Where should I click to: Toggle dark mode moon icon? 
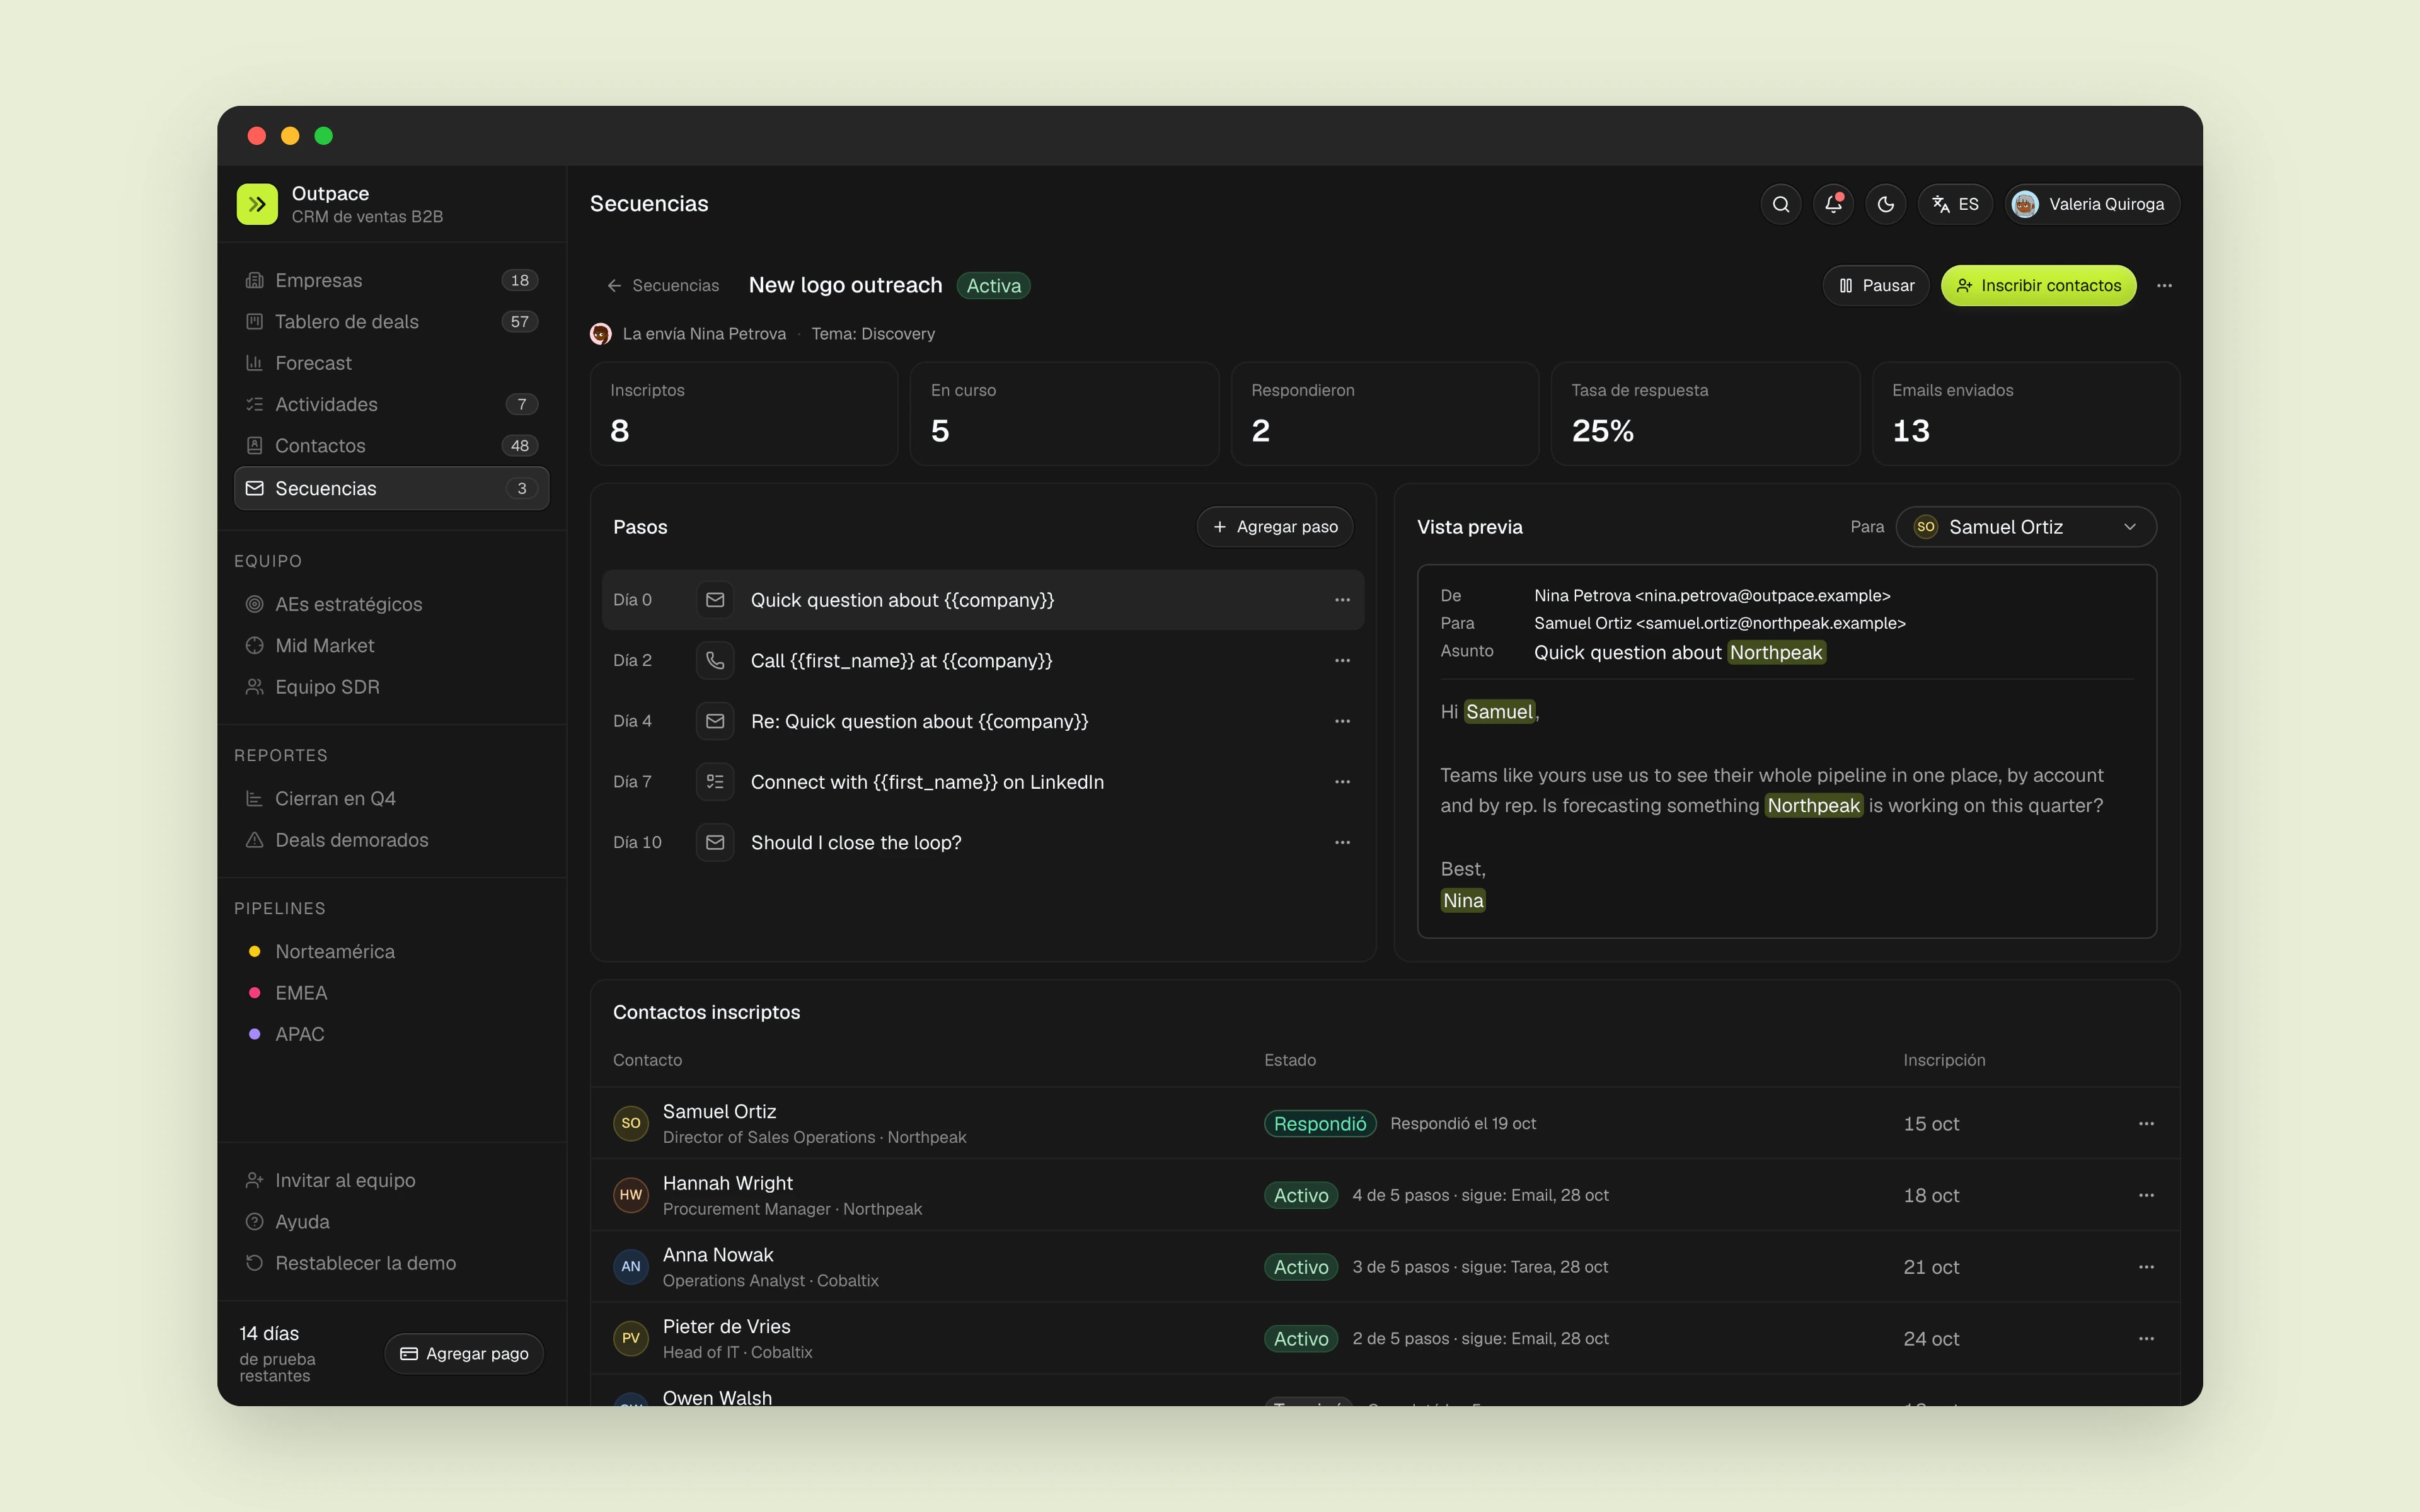click(1886, 204)
